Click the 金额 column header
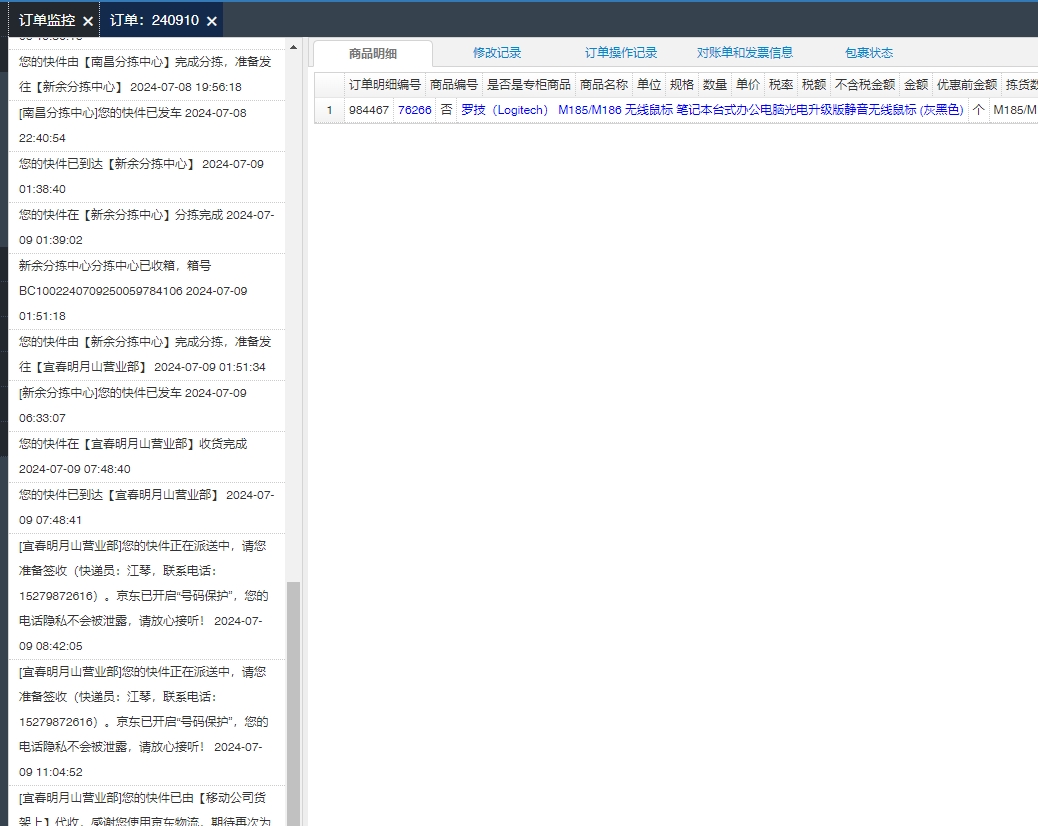This screenshot has height=826, width=1038. click(x=916, y=85)
